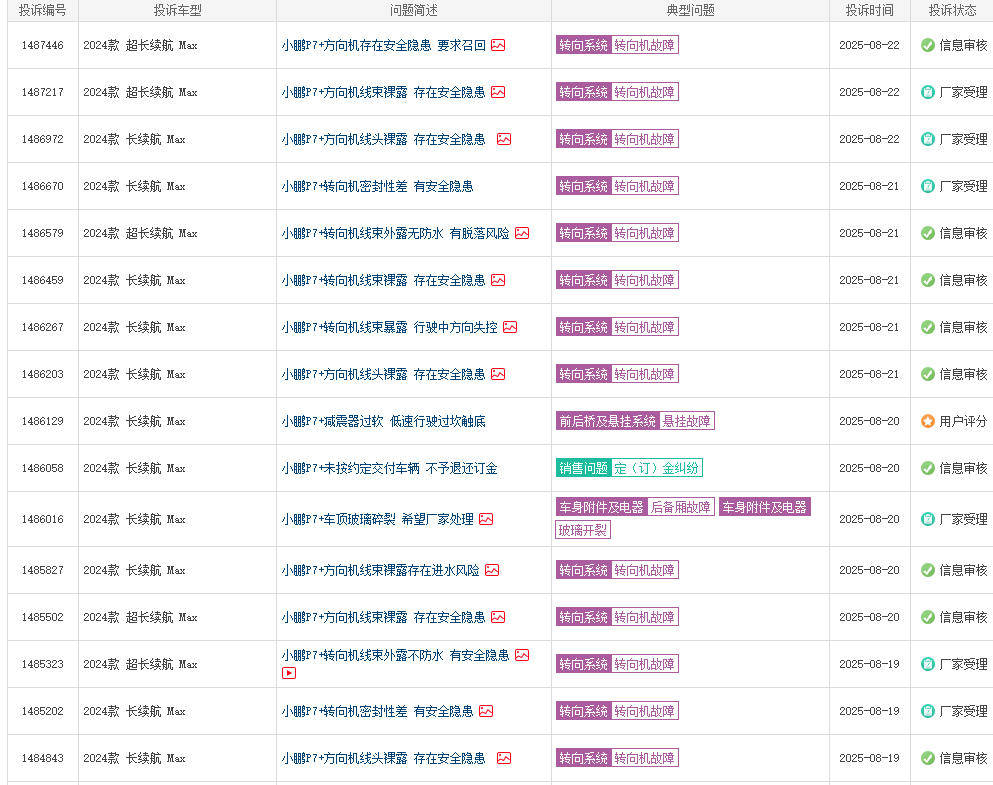Open 小鹏P7+车顶玻璃碎裂 希望厂家处理
This screenshot has height=785, width=993.
(x=377, y=519)
